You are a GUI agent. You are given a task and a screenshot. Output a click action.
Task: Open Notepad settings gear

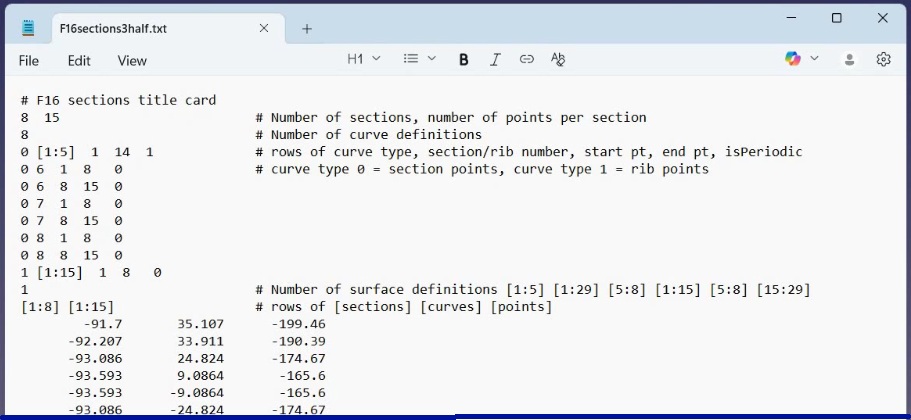883,60
